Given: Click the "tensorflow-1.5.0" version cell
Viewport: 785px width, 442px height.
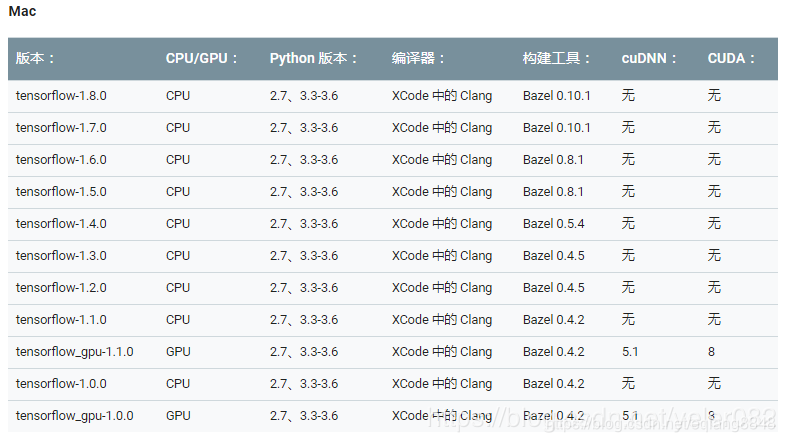Looking at the screenshot, I should click(x=61, y=192).
